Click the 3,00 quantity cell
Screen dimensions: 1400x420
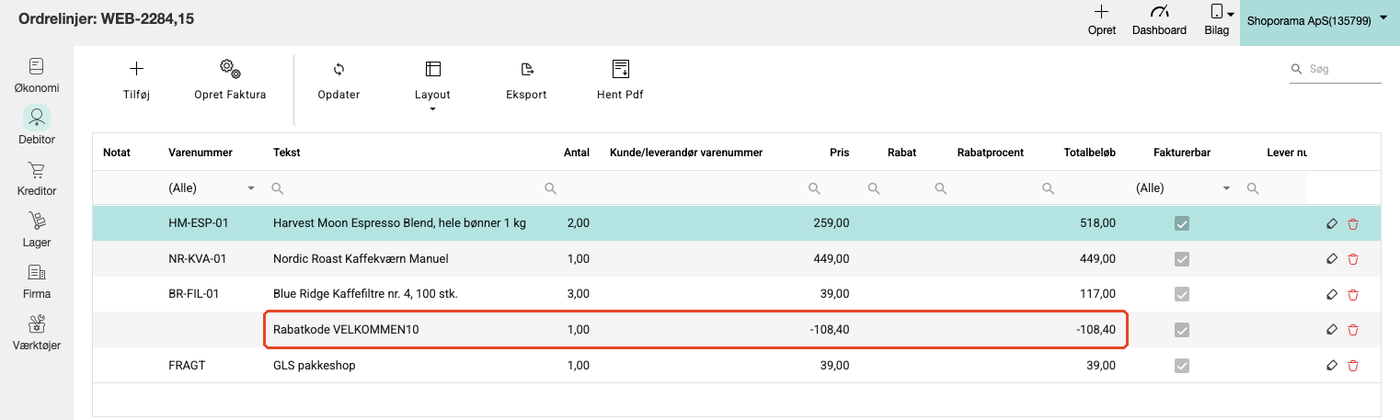pos(578,294)
